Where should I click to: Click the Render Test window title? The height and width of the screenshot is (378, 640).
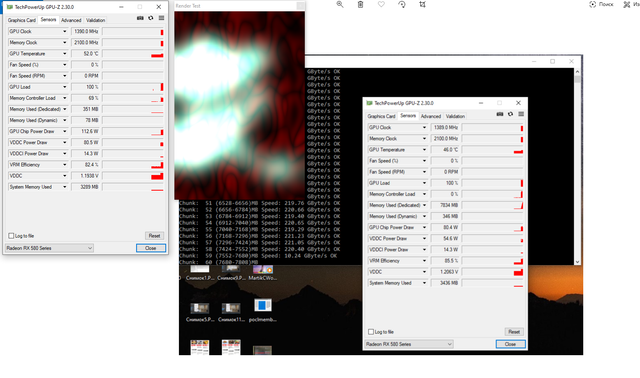pyautogui.click(x=188, y=6)
